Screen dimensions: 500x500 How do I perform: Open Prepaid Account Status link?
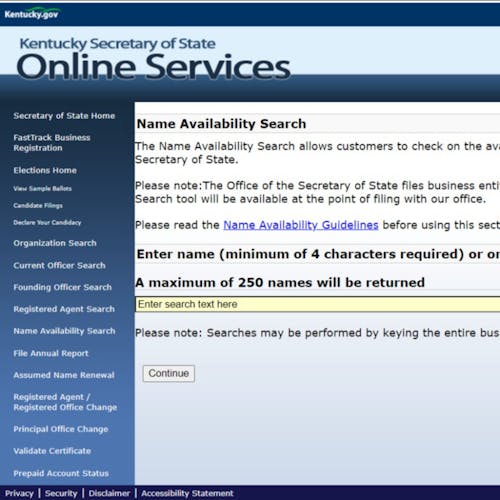click(61, 473)
